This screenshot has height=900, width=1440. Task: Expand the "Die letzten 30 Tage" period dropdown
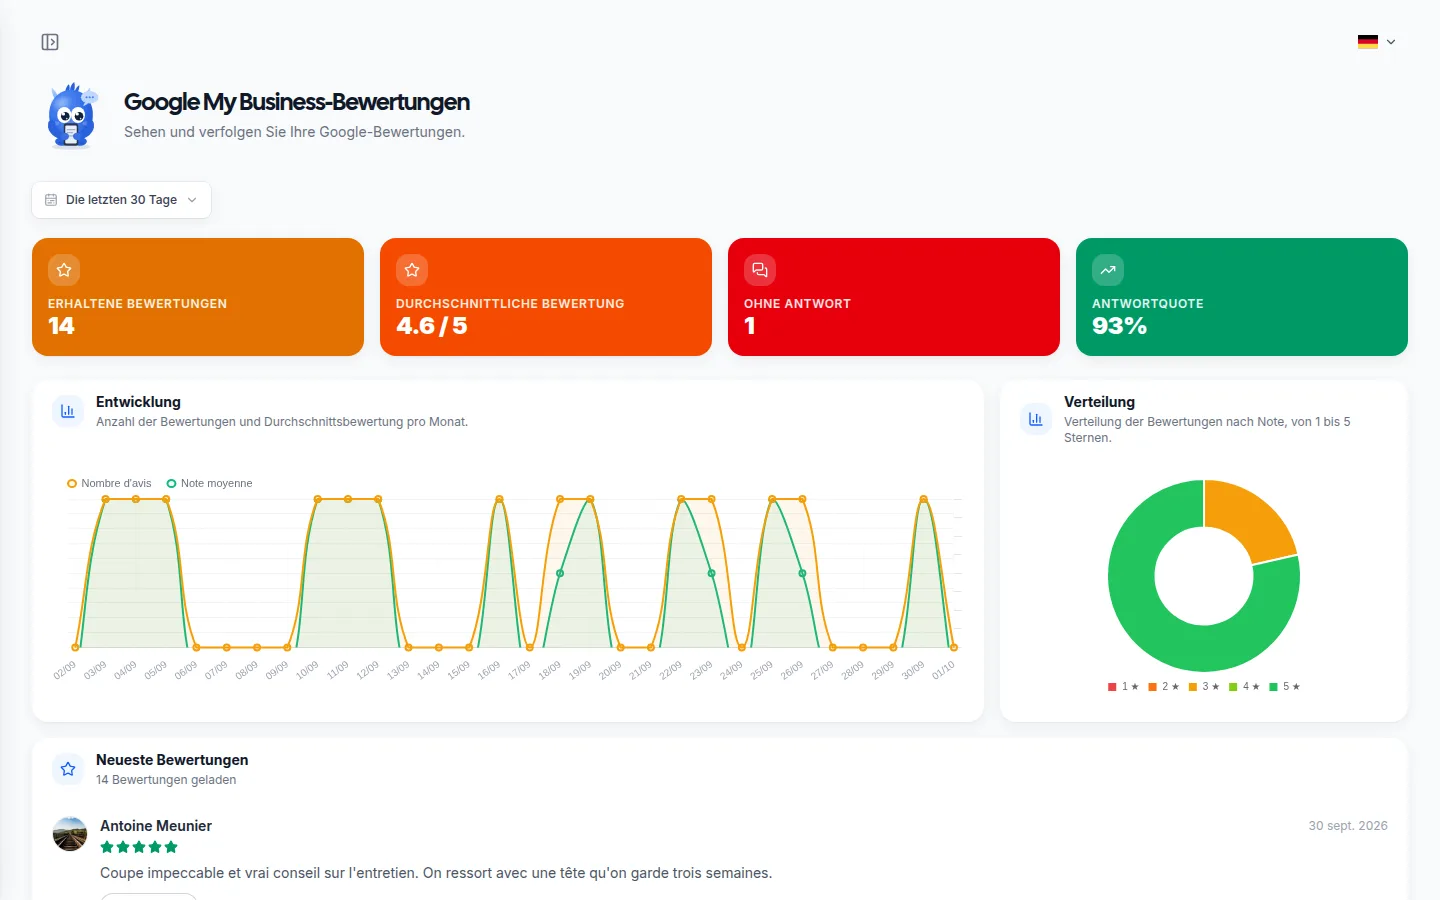121,200
